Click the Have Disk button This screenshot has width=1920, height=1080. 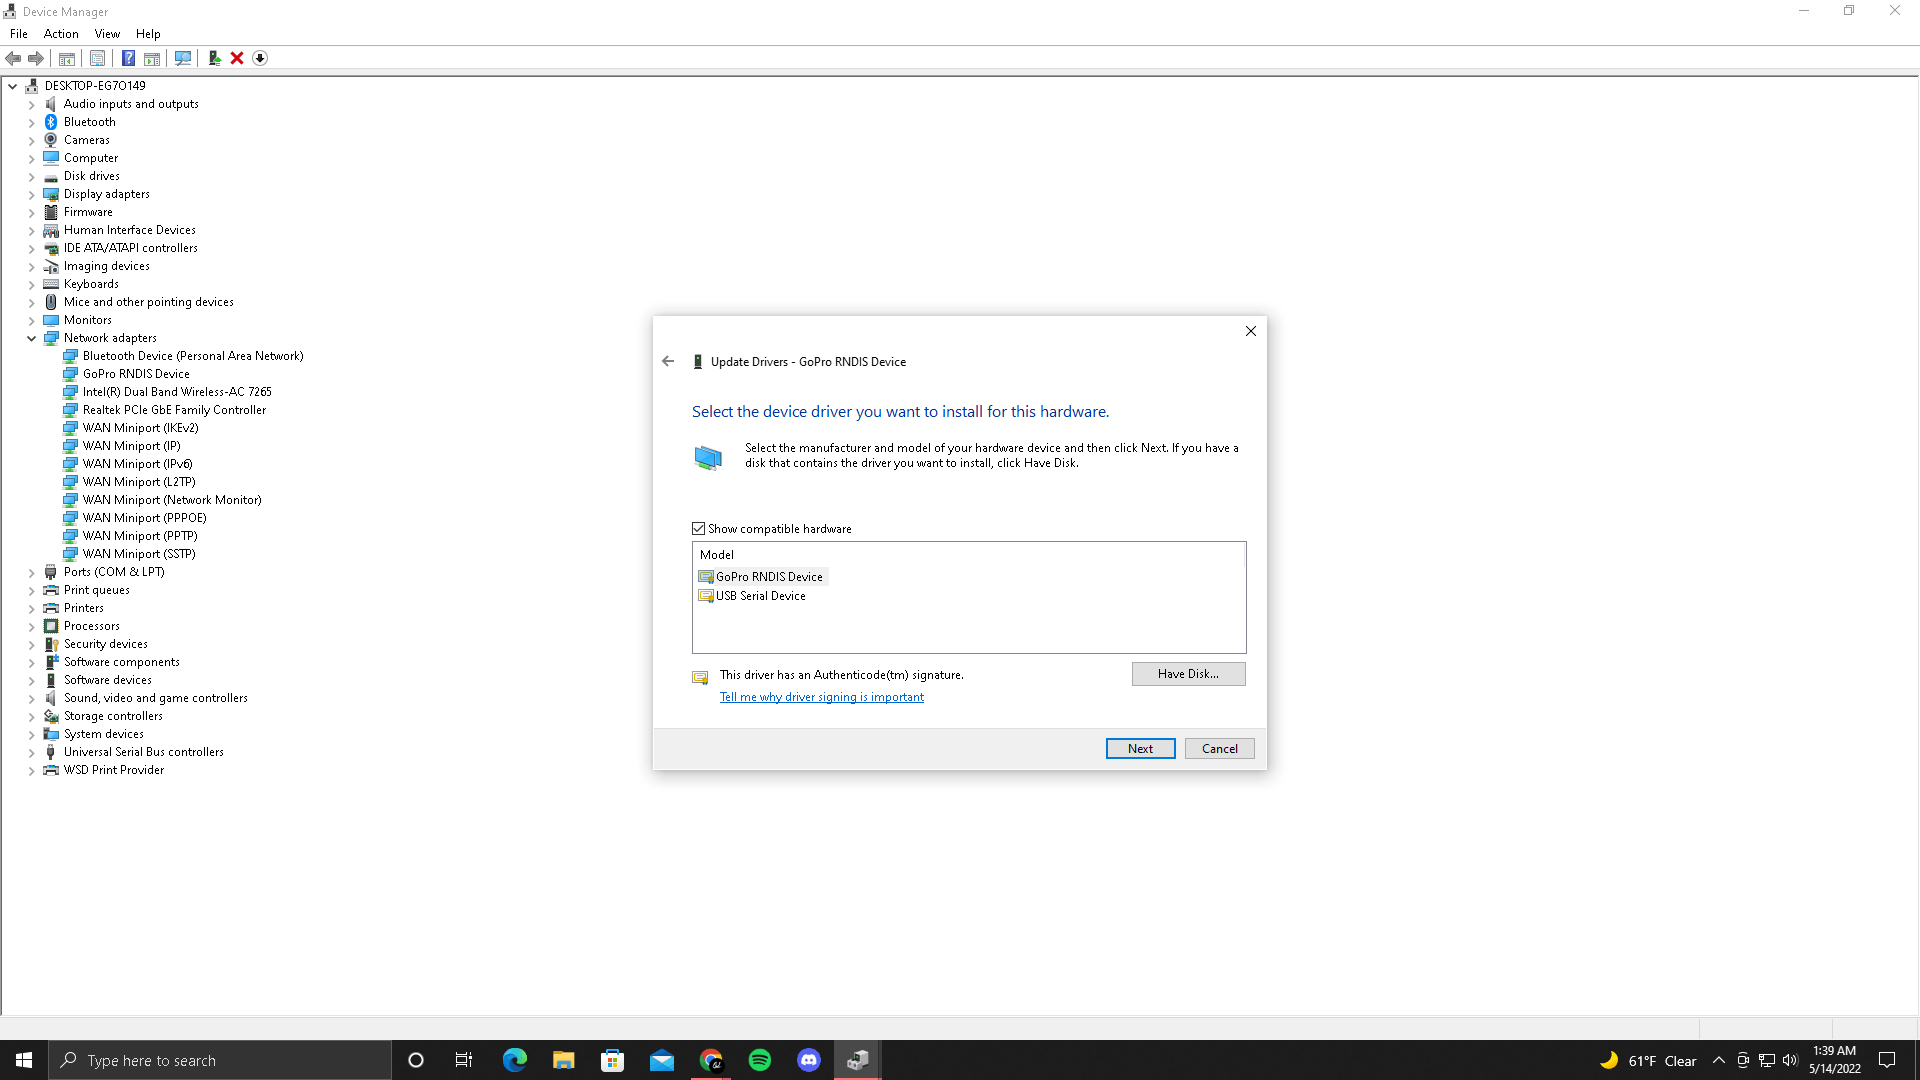click(x=1188, y=673)
